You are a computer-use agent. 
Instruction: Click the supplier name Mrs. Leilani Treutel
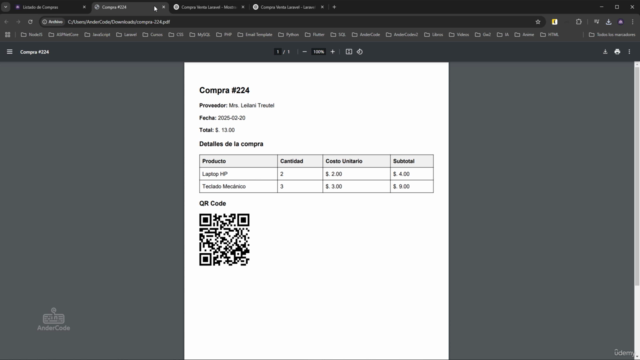(x=251, y=105)
